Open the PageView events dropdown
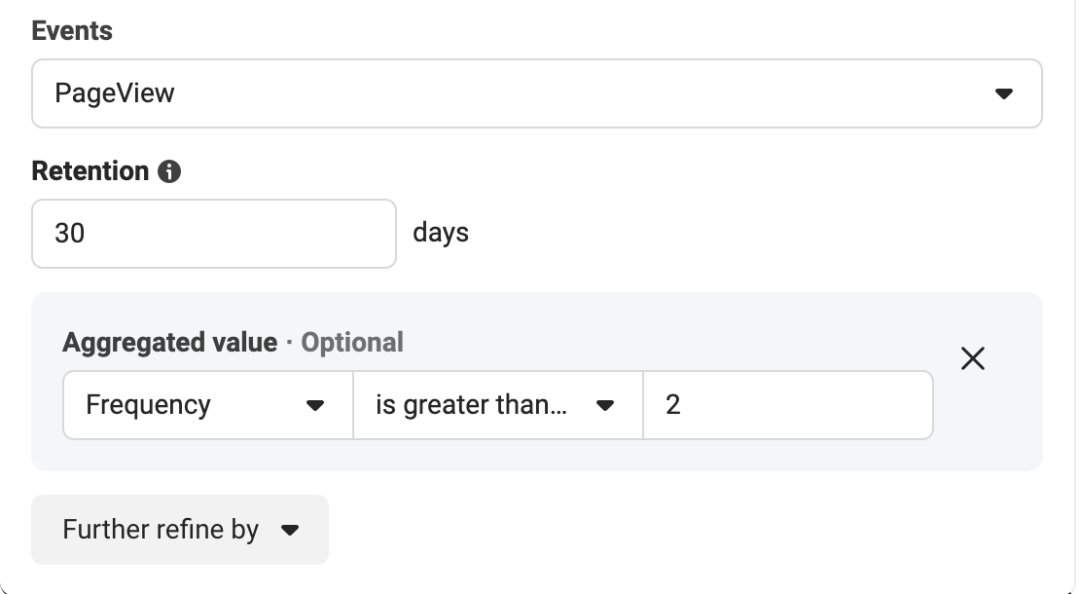Screen dimensions: 1080x594 coord(536,93)
